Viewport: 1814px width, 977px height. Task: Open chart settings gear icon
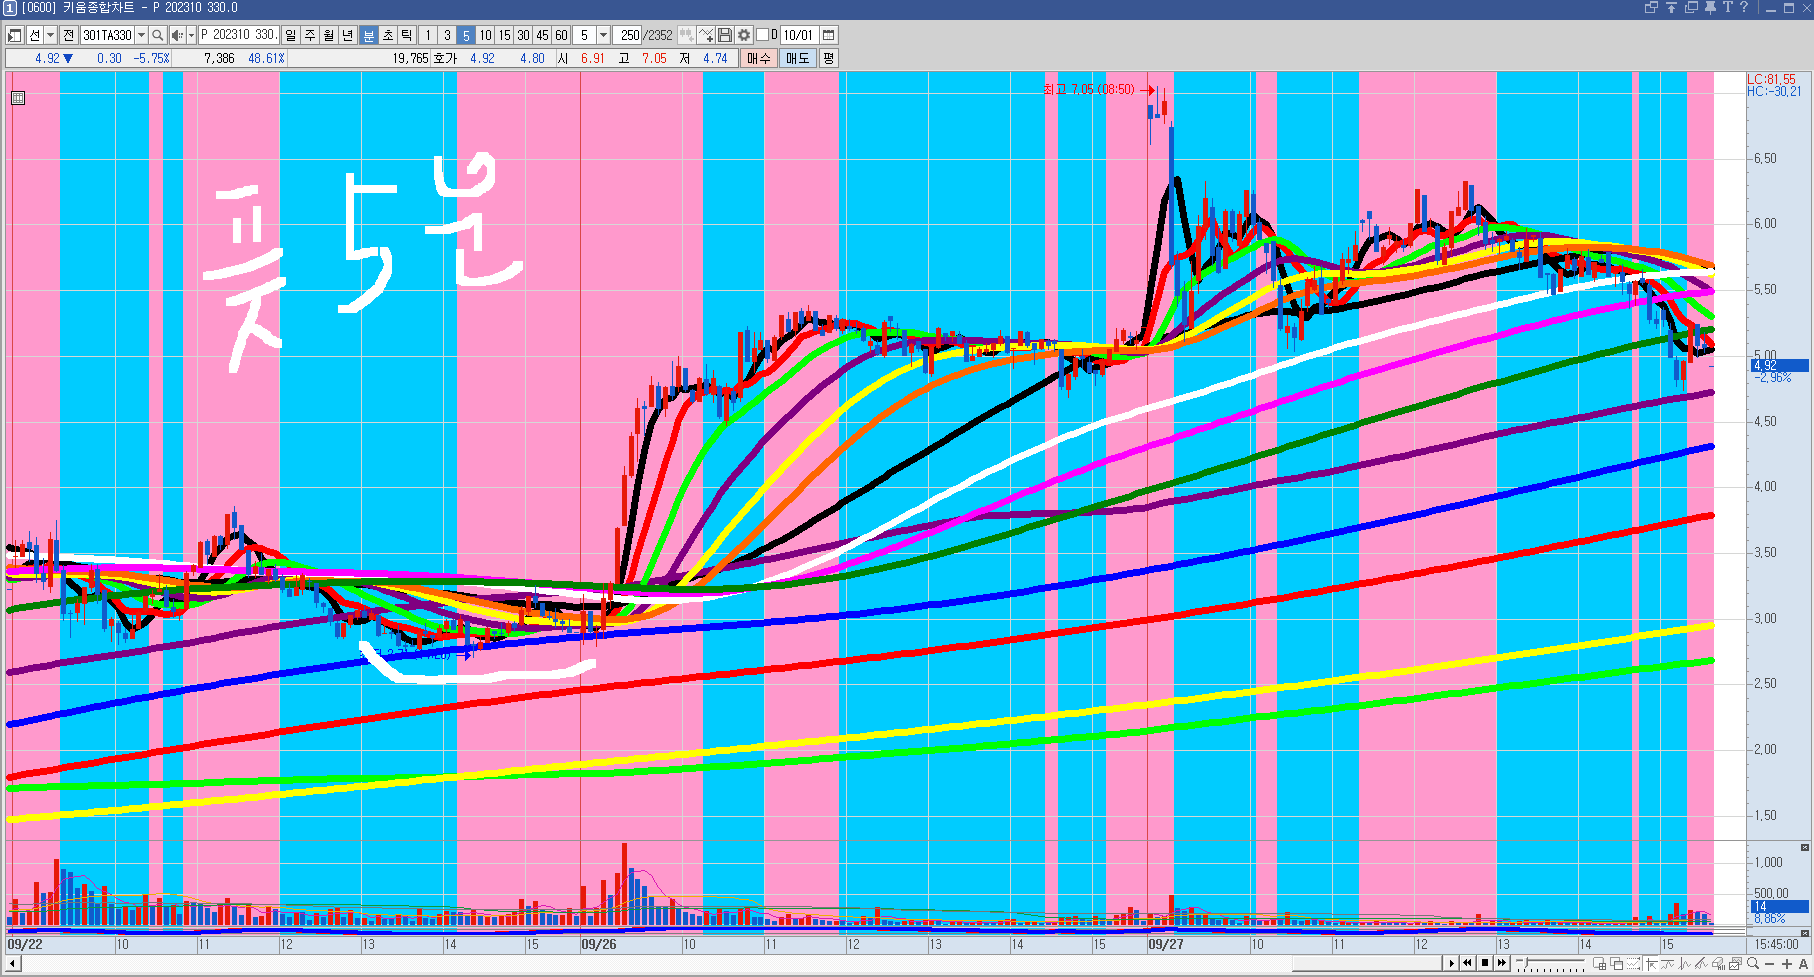(x=744, y=35)
